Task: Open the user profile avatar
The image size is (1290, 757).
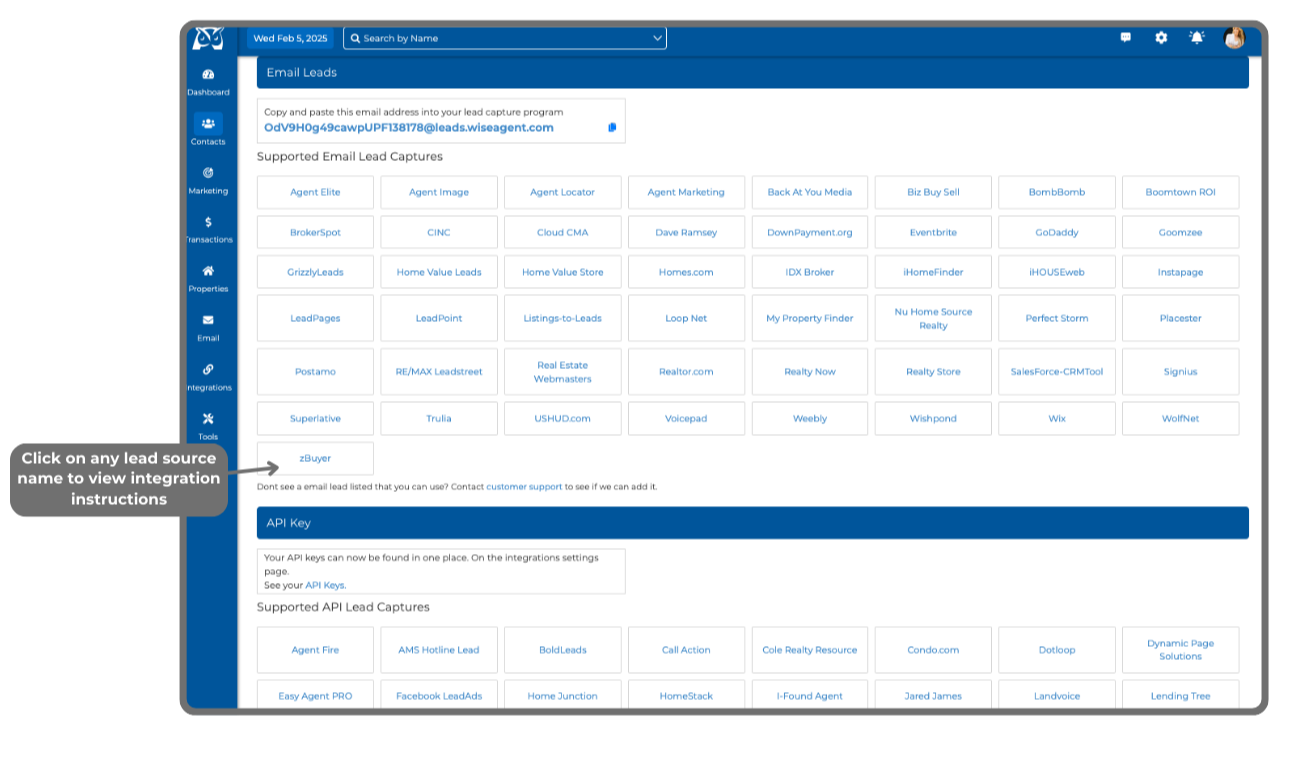Action: coord(1234,38)
